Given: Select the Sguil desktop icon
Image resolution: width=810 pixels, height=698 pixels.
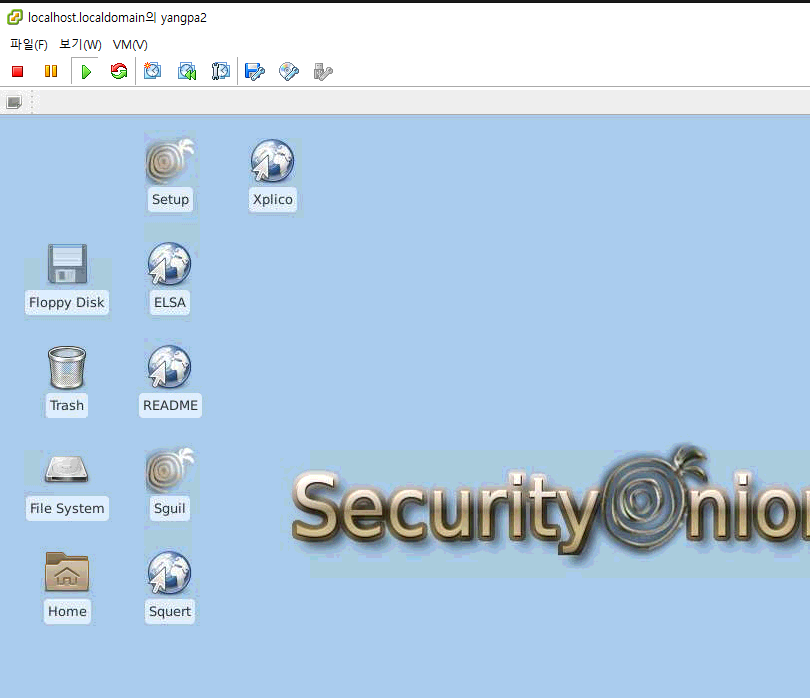Looking at the screenshot, I should point(169,484).
